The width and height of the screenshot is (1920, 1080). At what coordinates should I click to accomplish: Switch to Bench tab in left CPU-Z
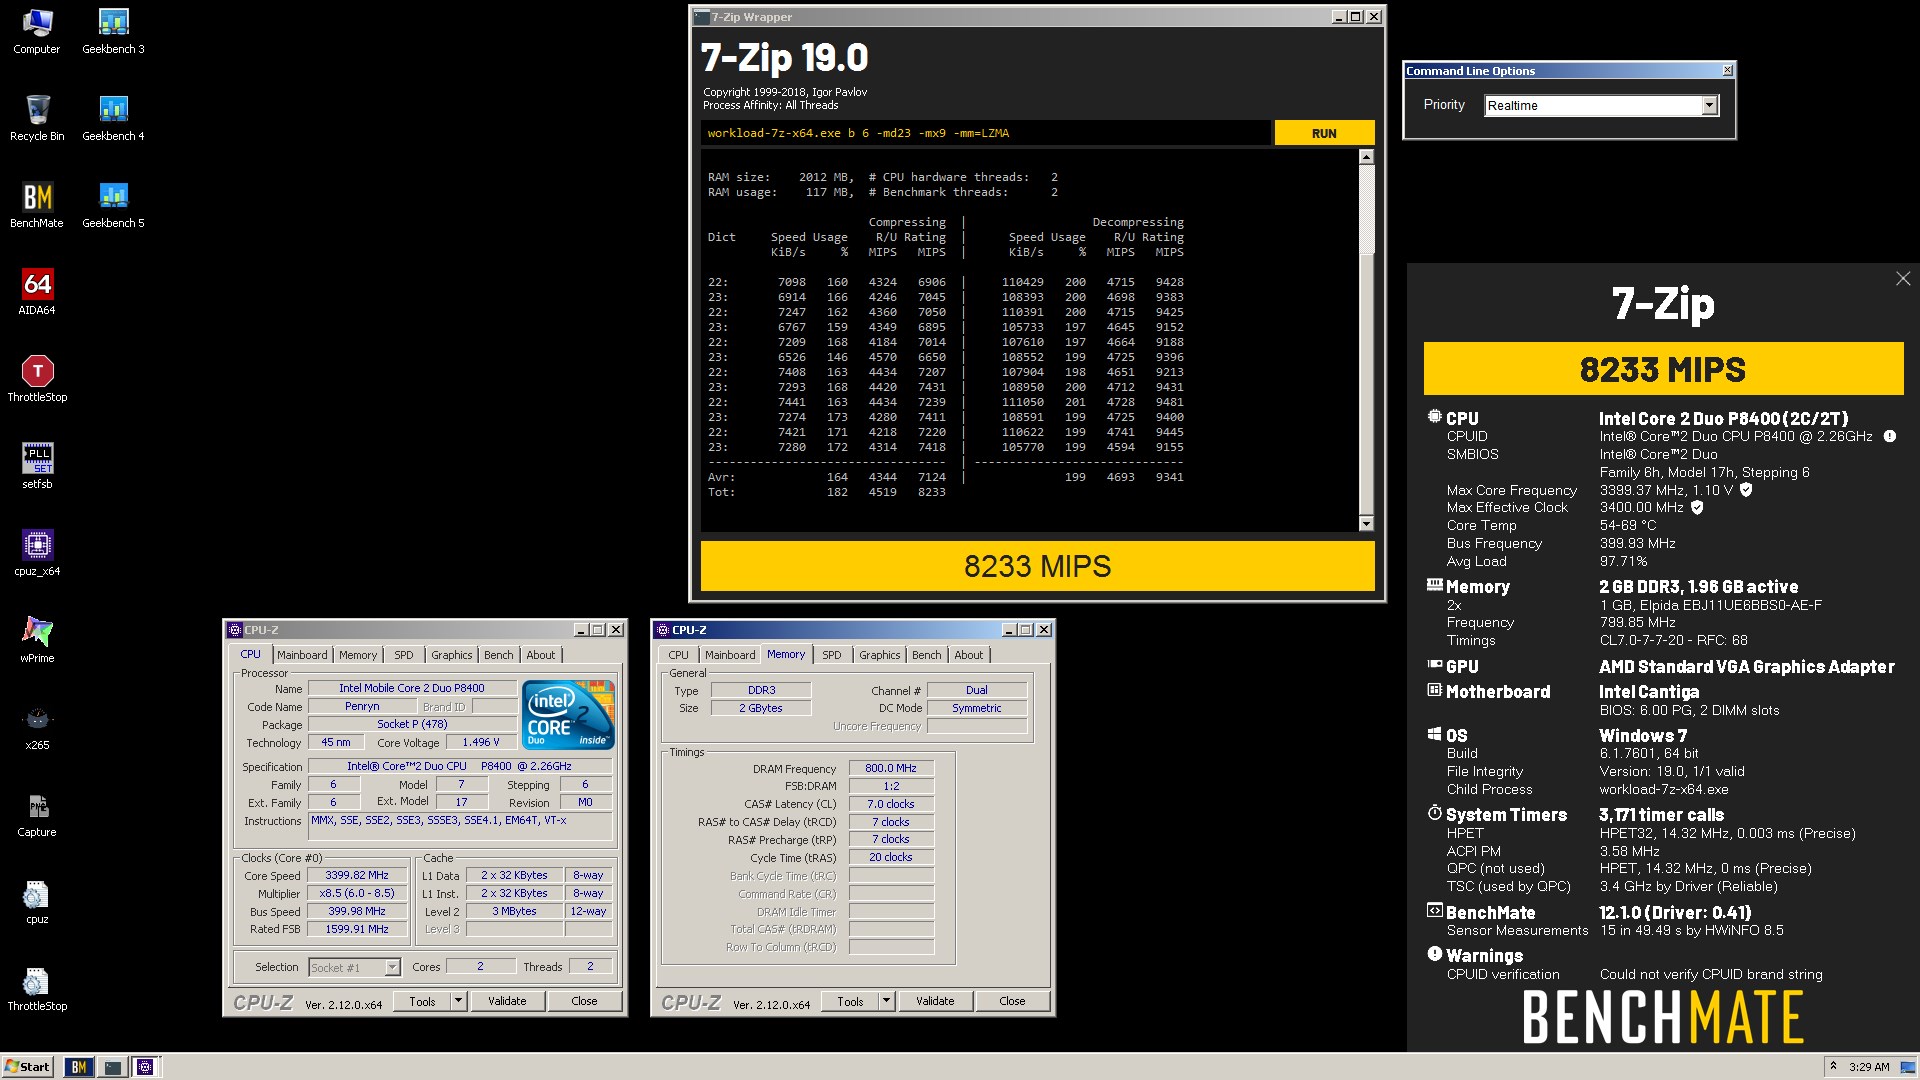coord(499,655)
